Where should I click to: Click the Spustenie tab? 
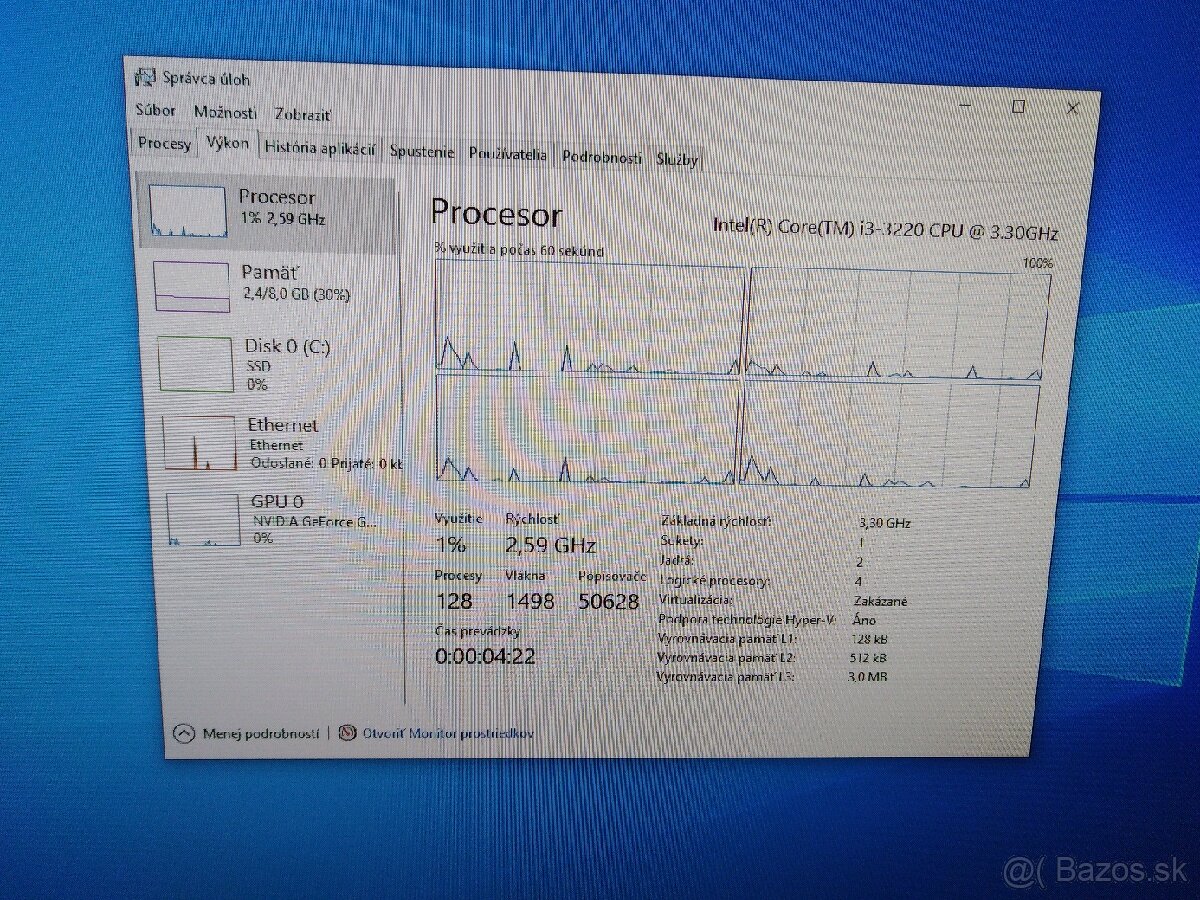coord(422,152)
